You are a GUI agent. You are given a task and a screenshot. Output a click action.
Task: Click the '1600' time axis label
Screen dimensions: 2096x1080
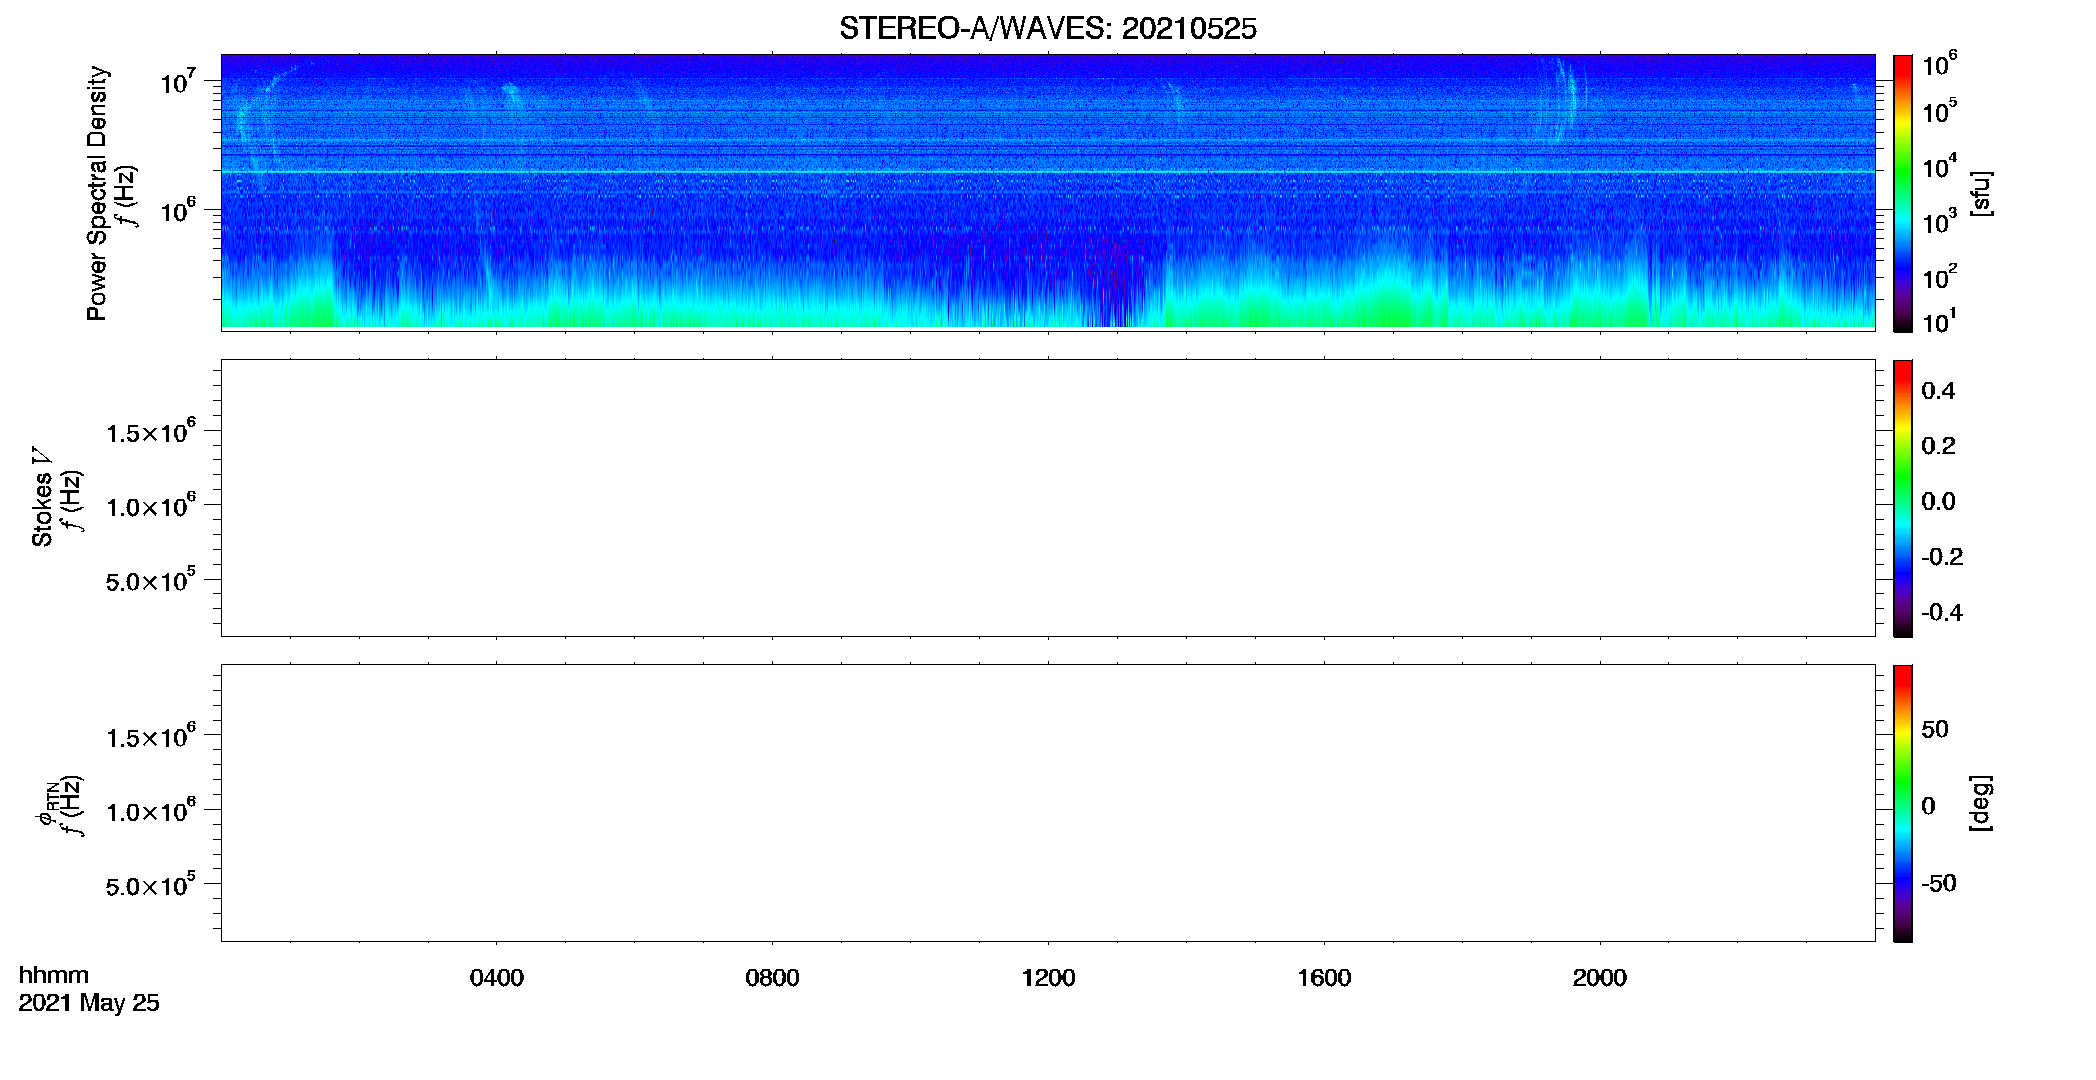point(1324,978)
